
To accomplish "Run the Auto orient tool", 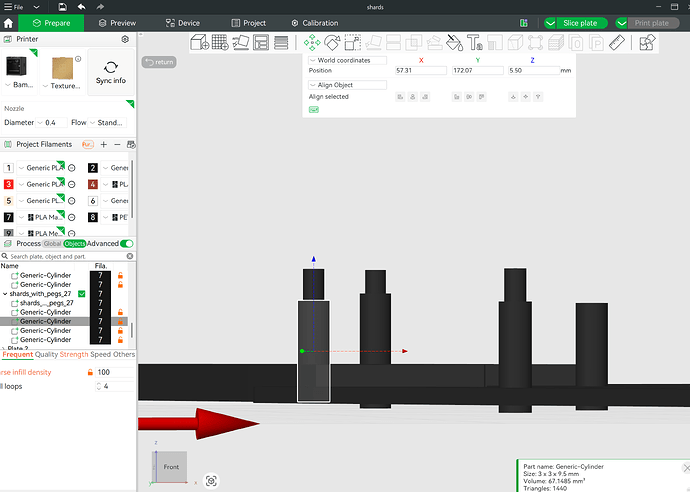I will pyautogui.click(x=241, y=43).
